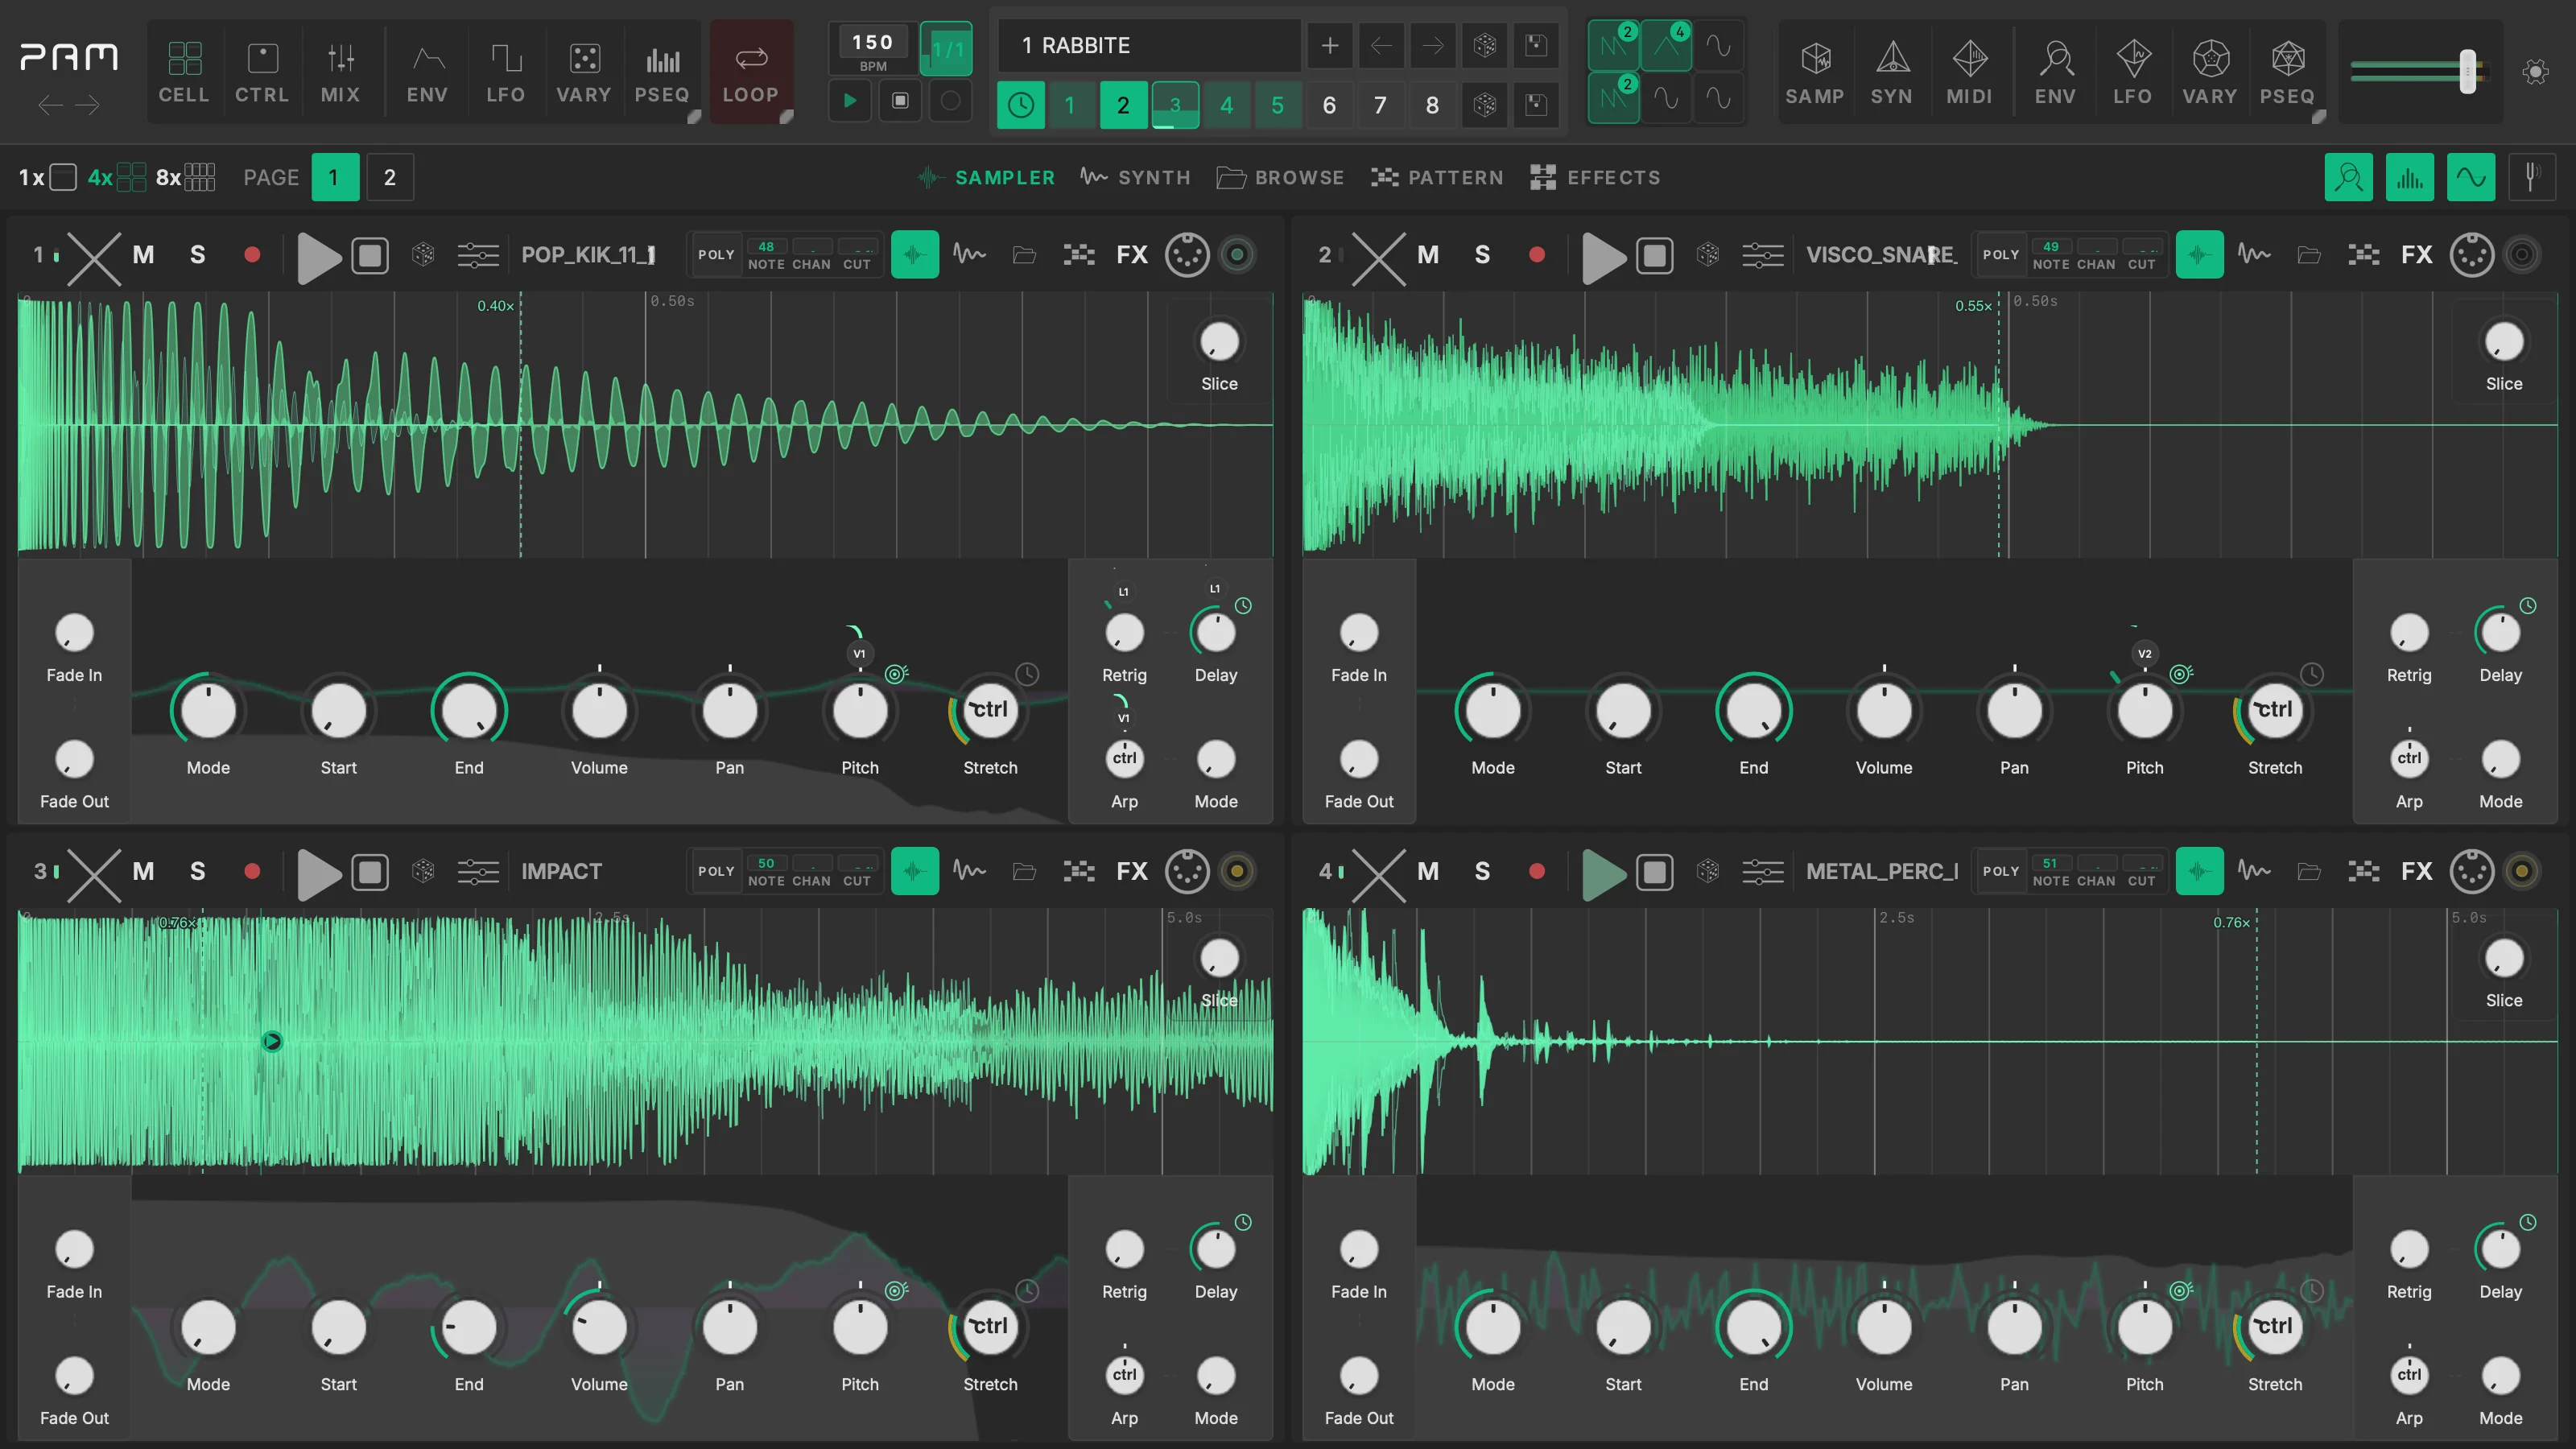
Task: Toggle the LOOP mode button
Action: (751, 71)
